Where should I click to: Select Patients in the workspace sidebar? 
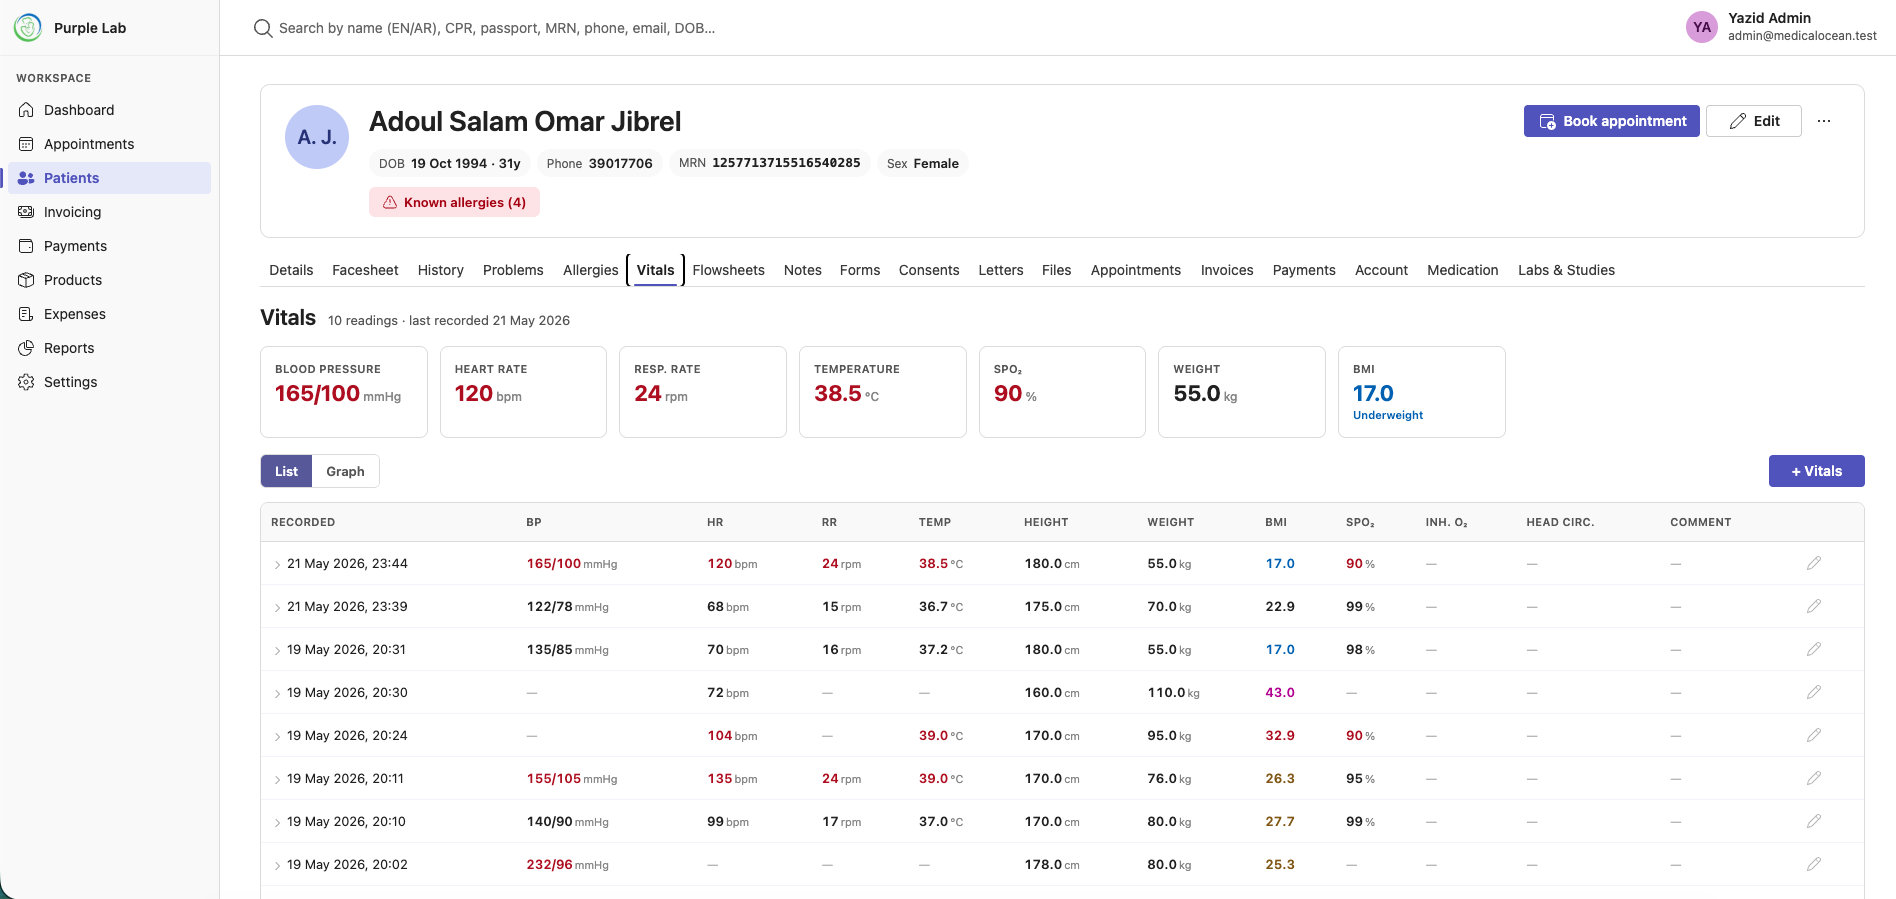coord(110,178)
